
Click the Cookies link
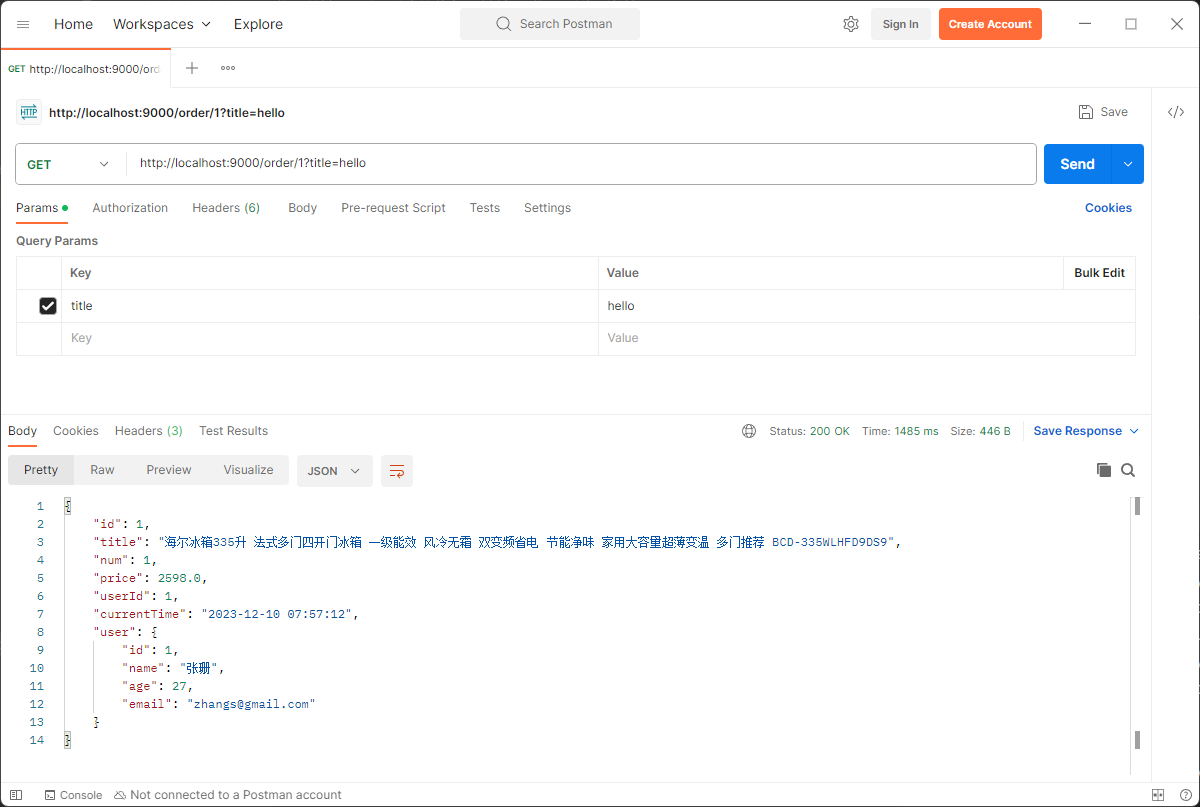coord(1108,208)
